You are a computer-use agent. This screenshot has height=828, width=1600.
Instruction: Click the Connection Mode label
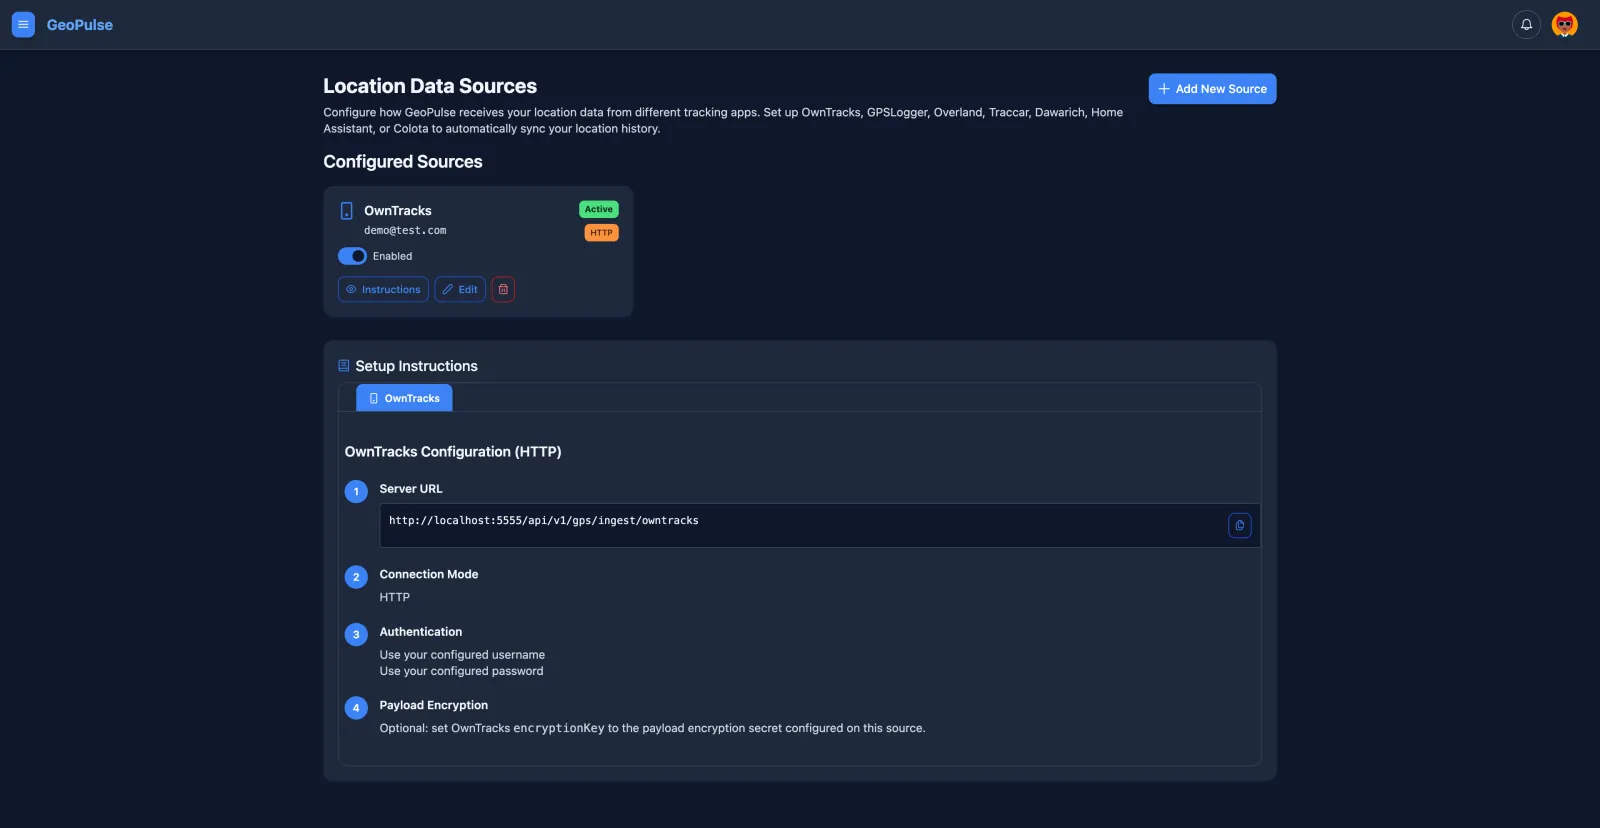click(x=429, y=574)
